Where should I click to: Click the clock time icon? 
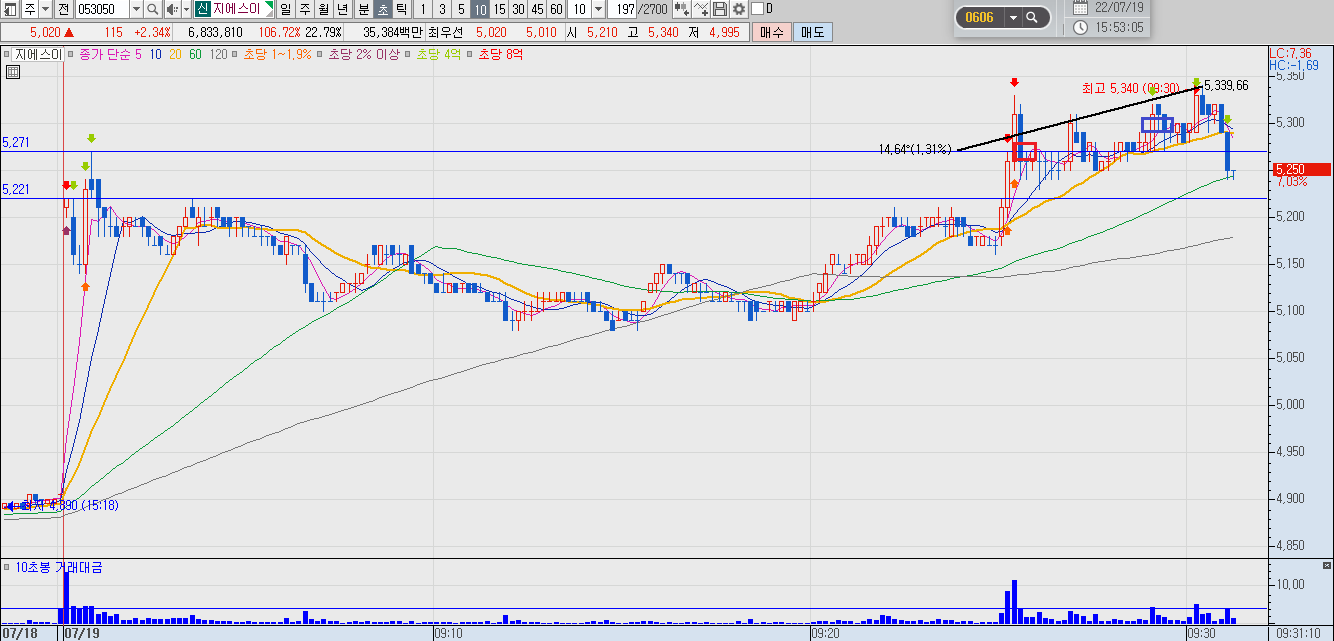click(1081, 27)
